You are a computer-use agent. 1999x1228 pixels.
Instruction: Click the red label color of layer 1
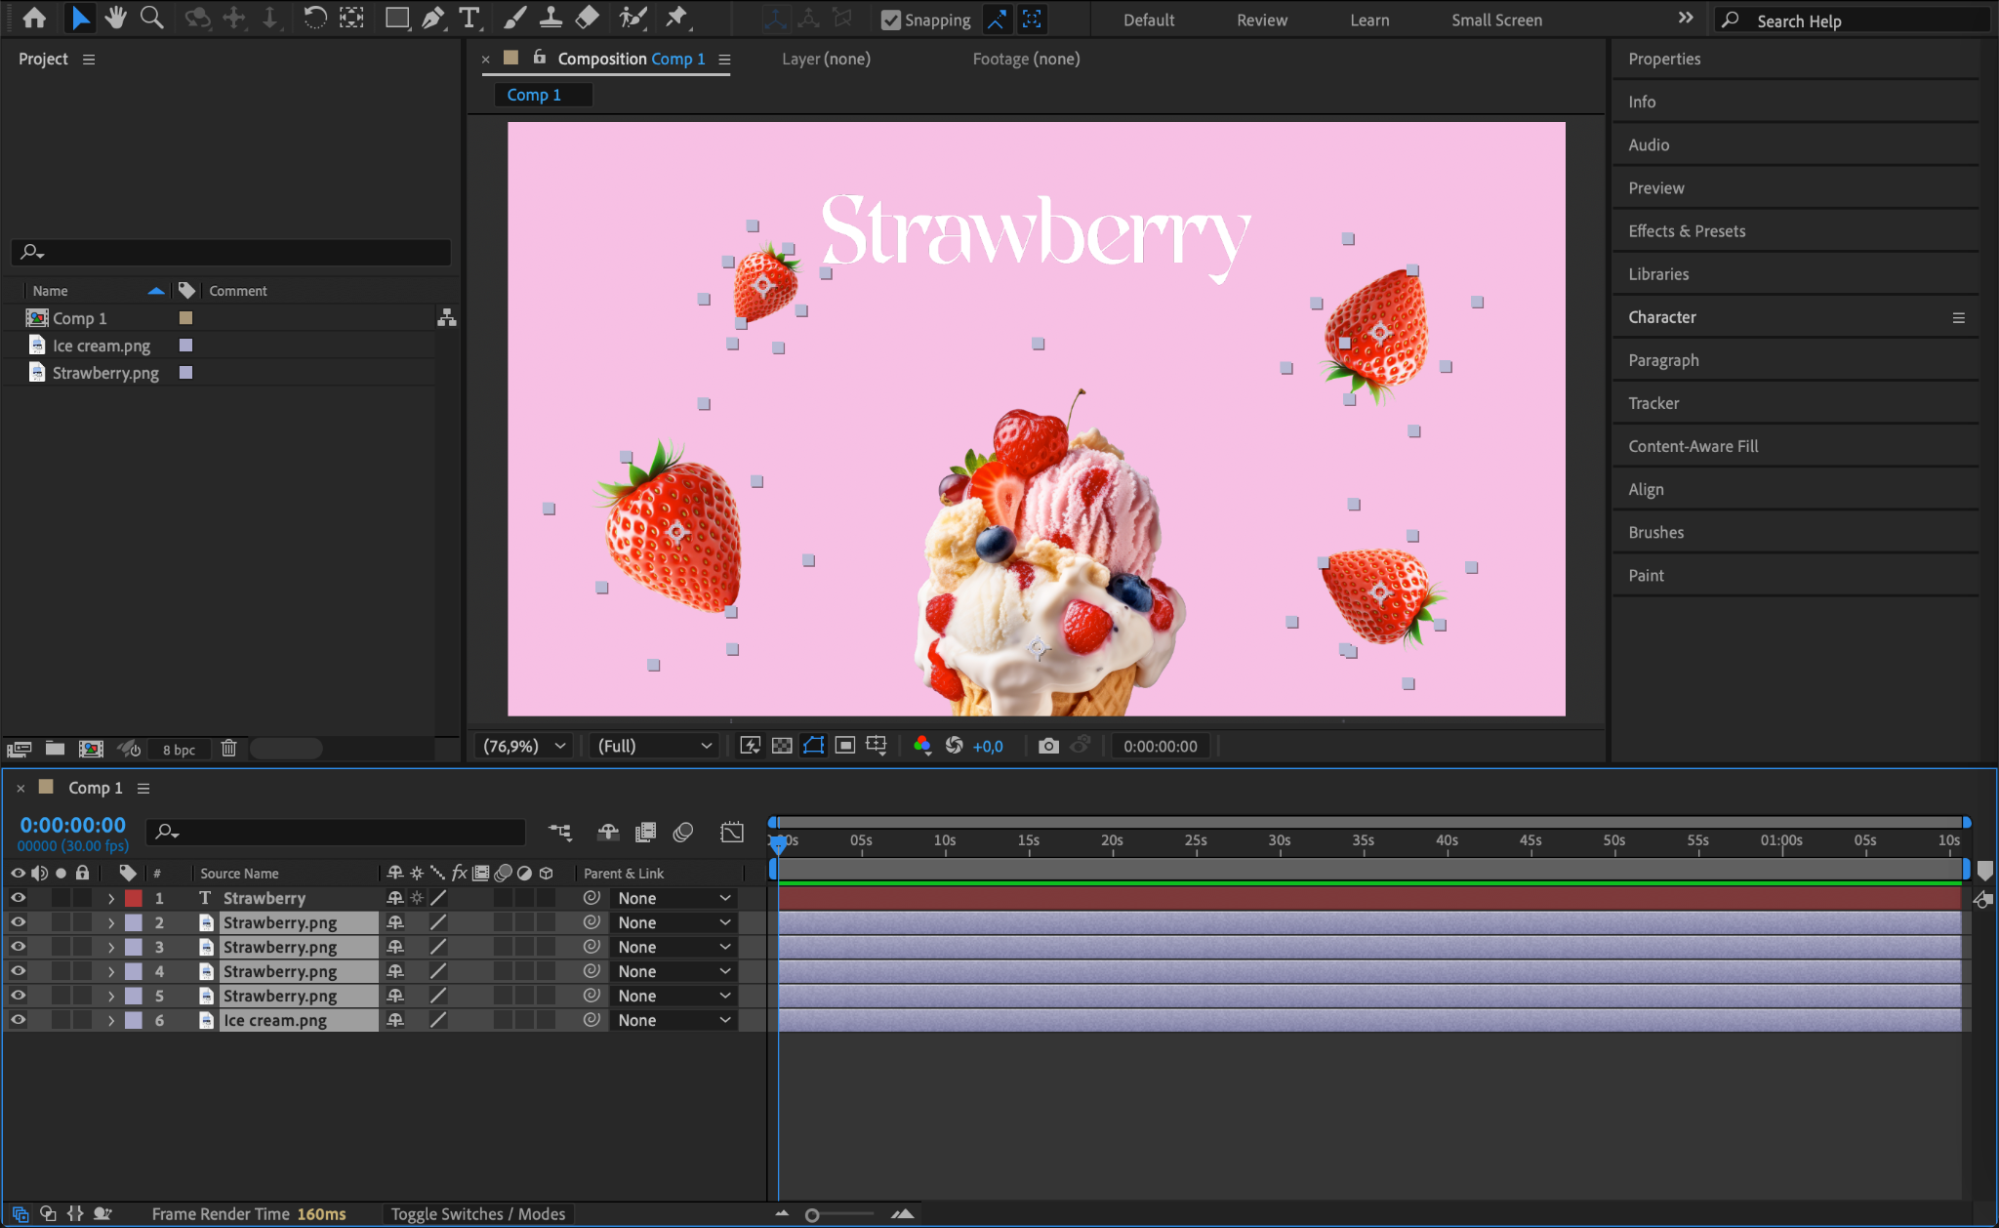133,898
